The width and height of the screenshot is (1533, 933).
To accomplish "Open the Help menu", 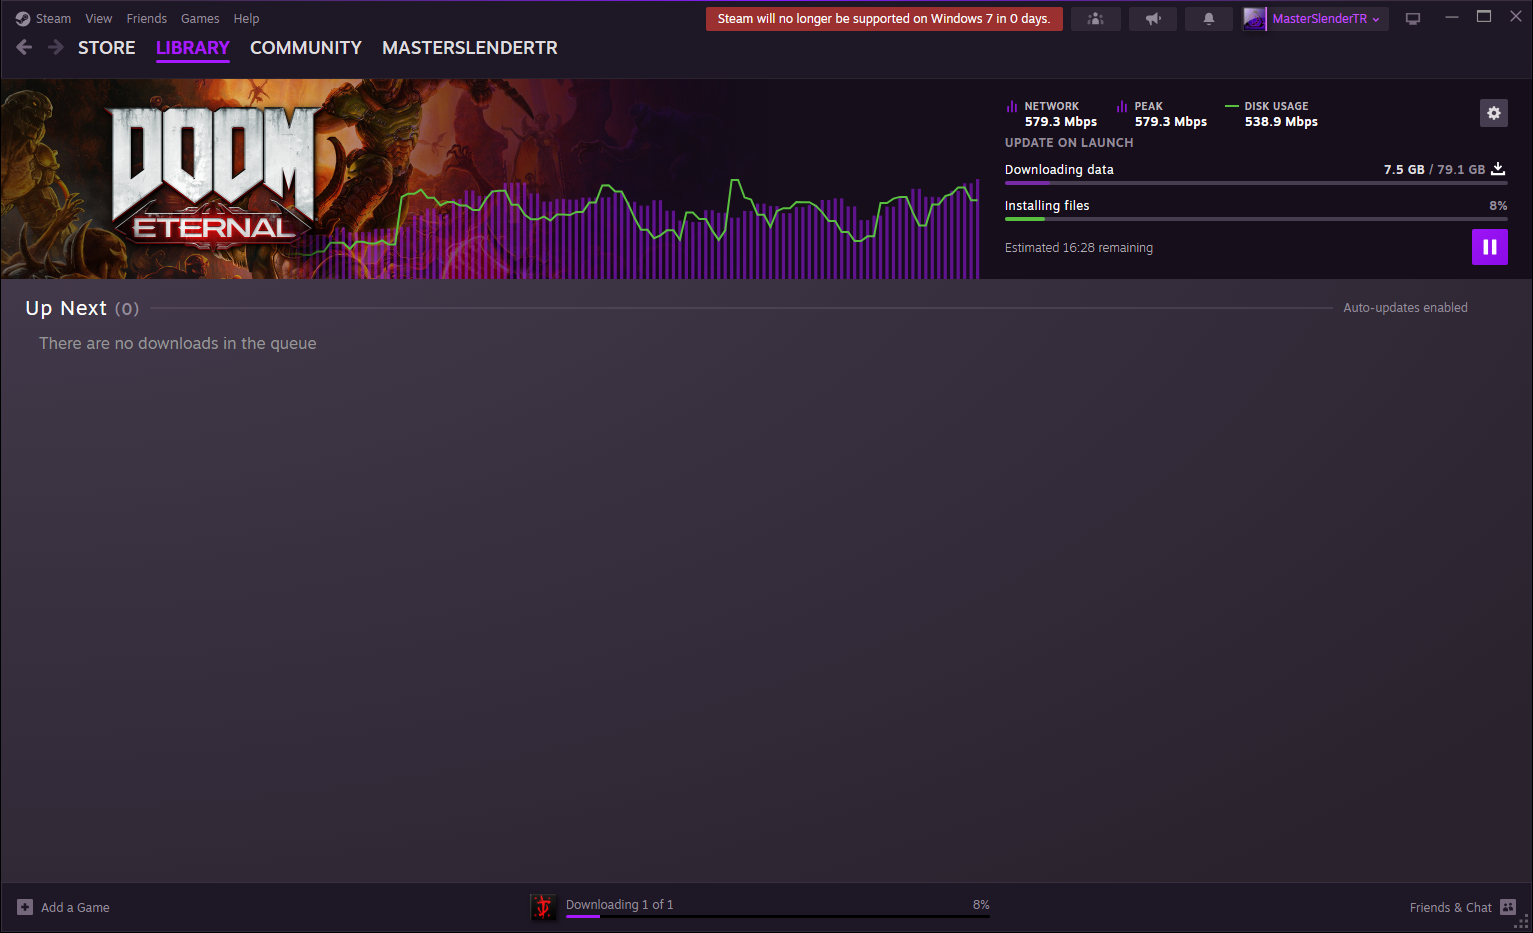I will pyautogui.click(x=246, y=19).
